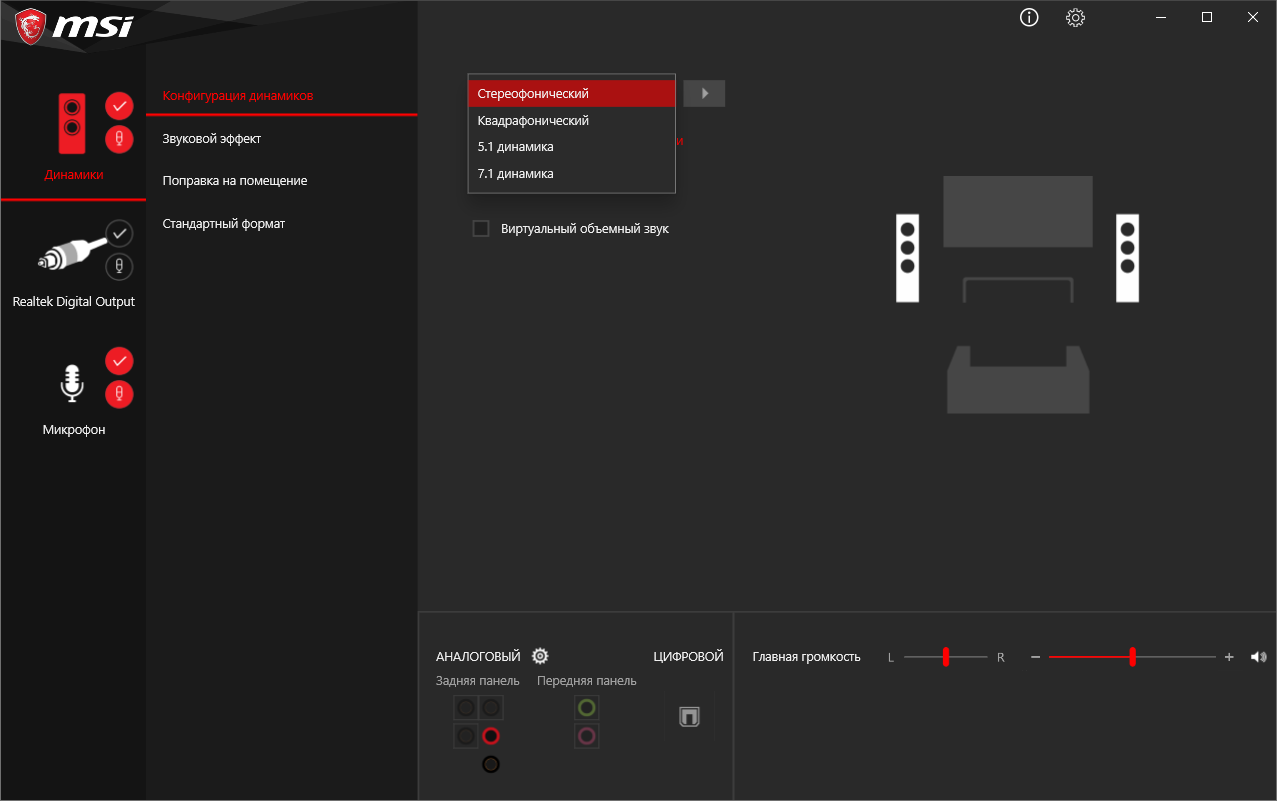
Task: Open the information icon in title bar
Action: coord(1029,17)
